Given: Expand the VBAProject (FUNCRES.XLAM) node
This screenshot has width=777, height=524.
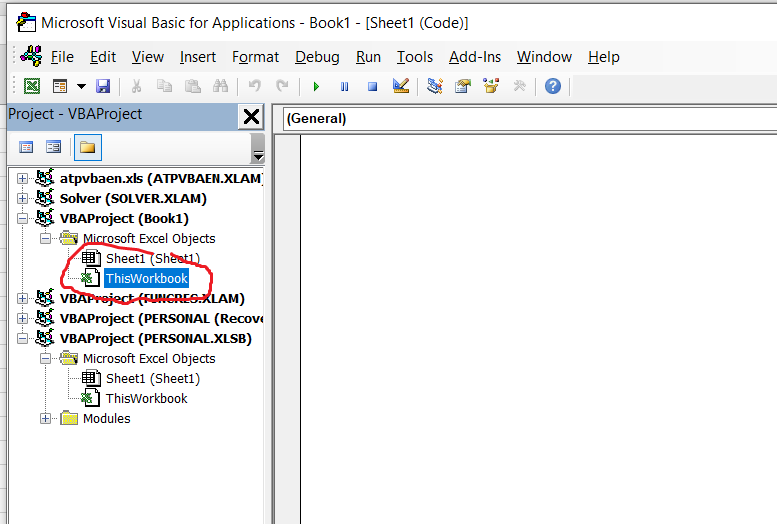Looking at the screenshot, I should click(x=22, y=298).
